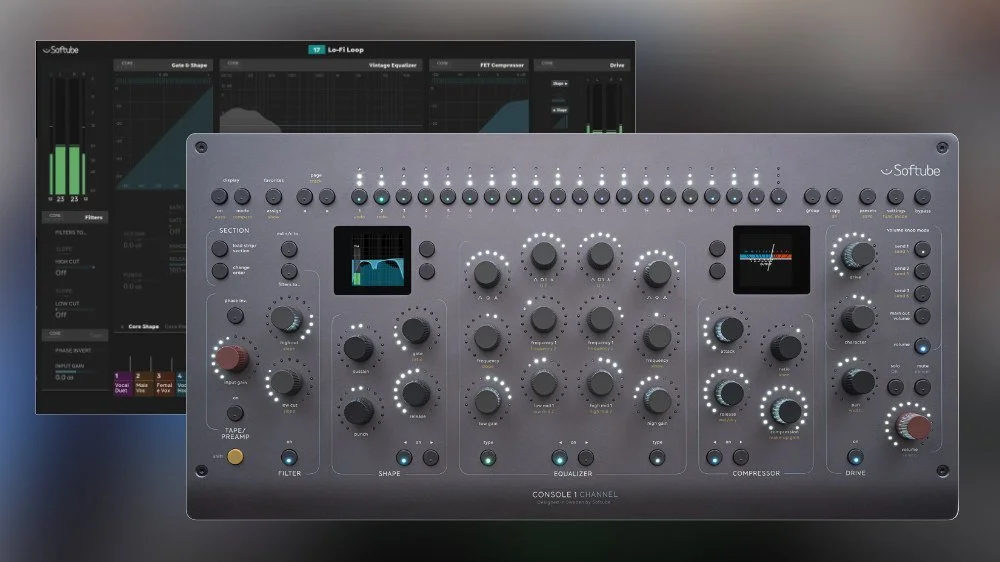The image size is (1000, 562).
Task: Hold the yellow shift button
Action: pyautogui.click(x=235, y=457)
